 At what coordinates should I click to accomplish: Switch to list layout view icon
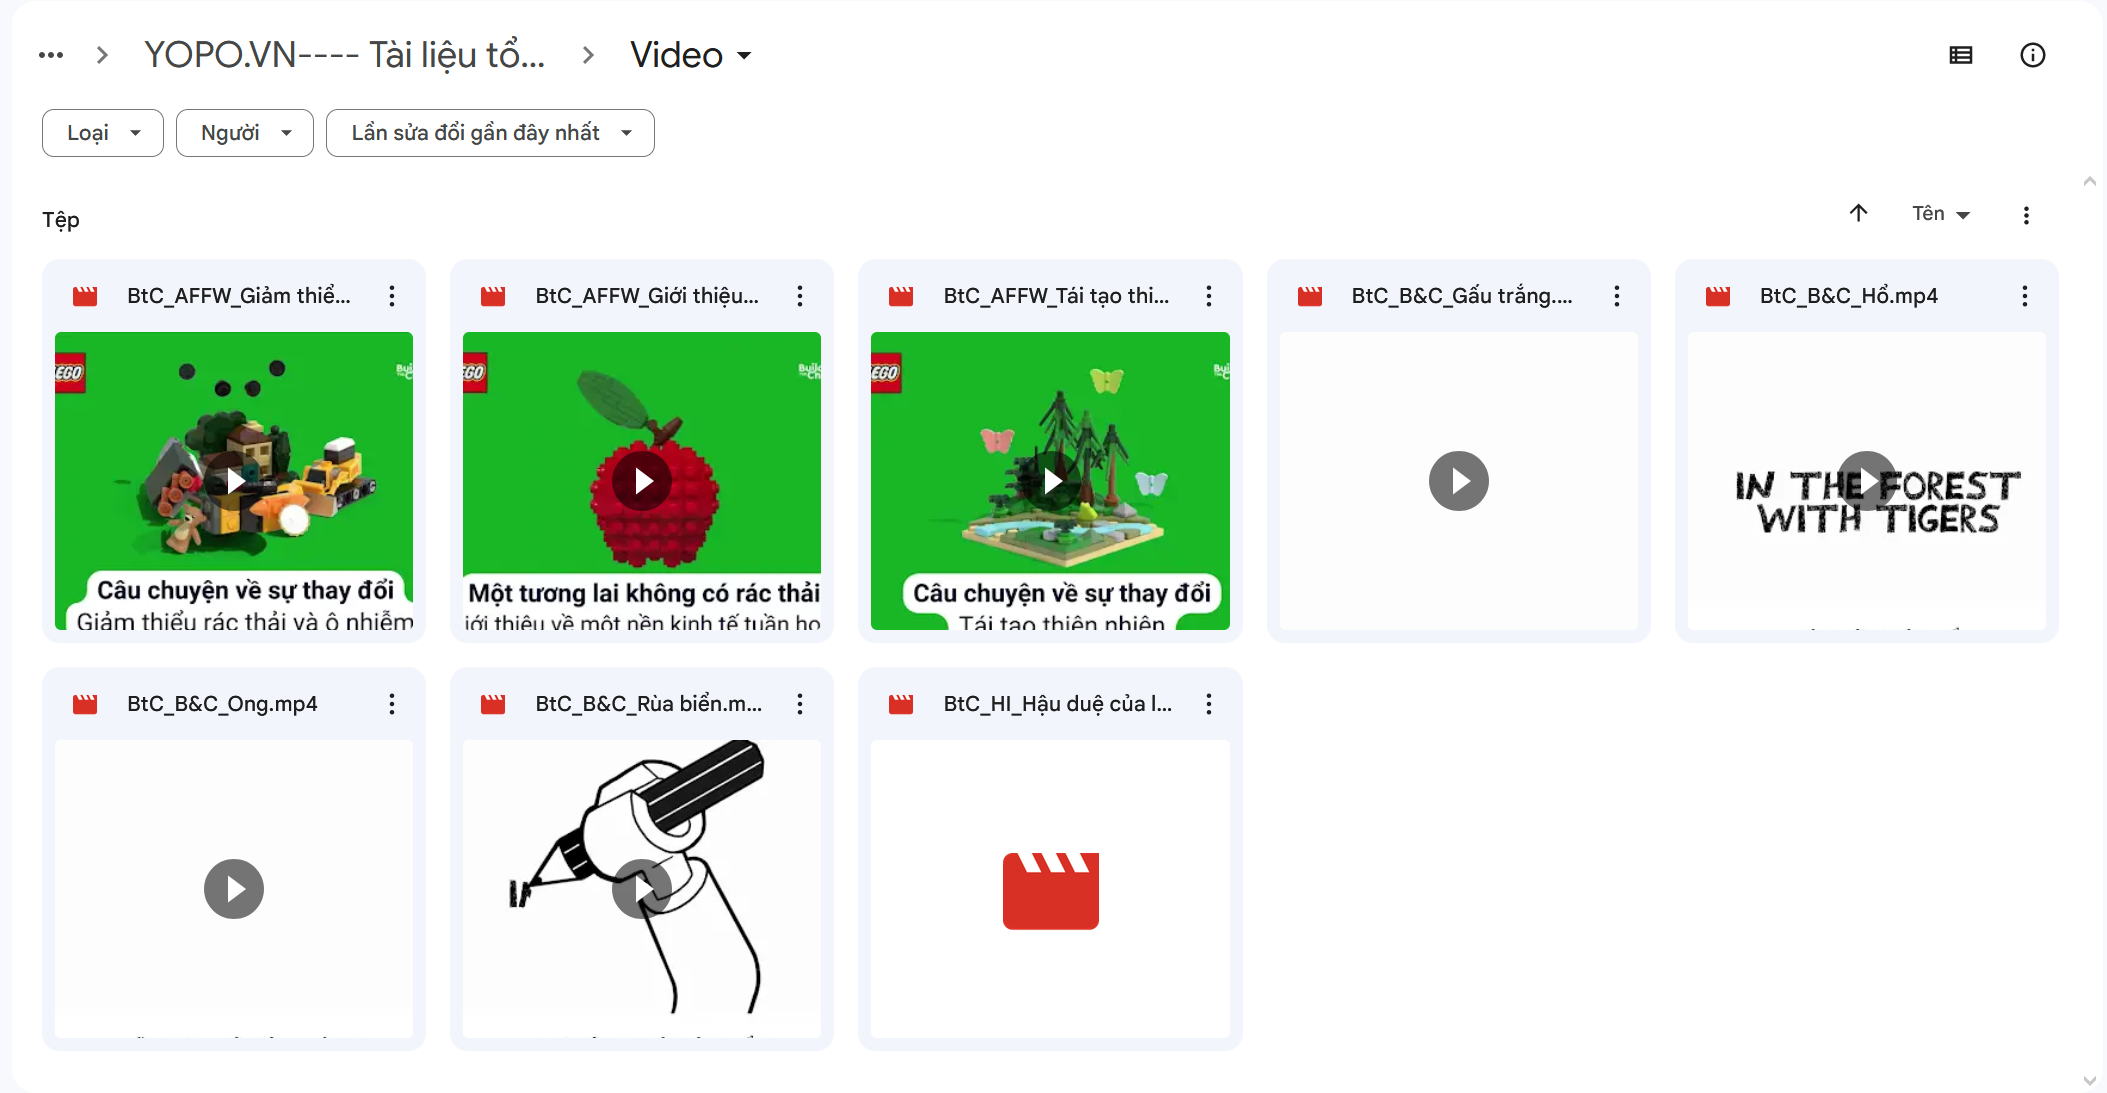click(x=1960, y=55)
